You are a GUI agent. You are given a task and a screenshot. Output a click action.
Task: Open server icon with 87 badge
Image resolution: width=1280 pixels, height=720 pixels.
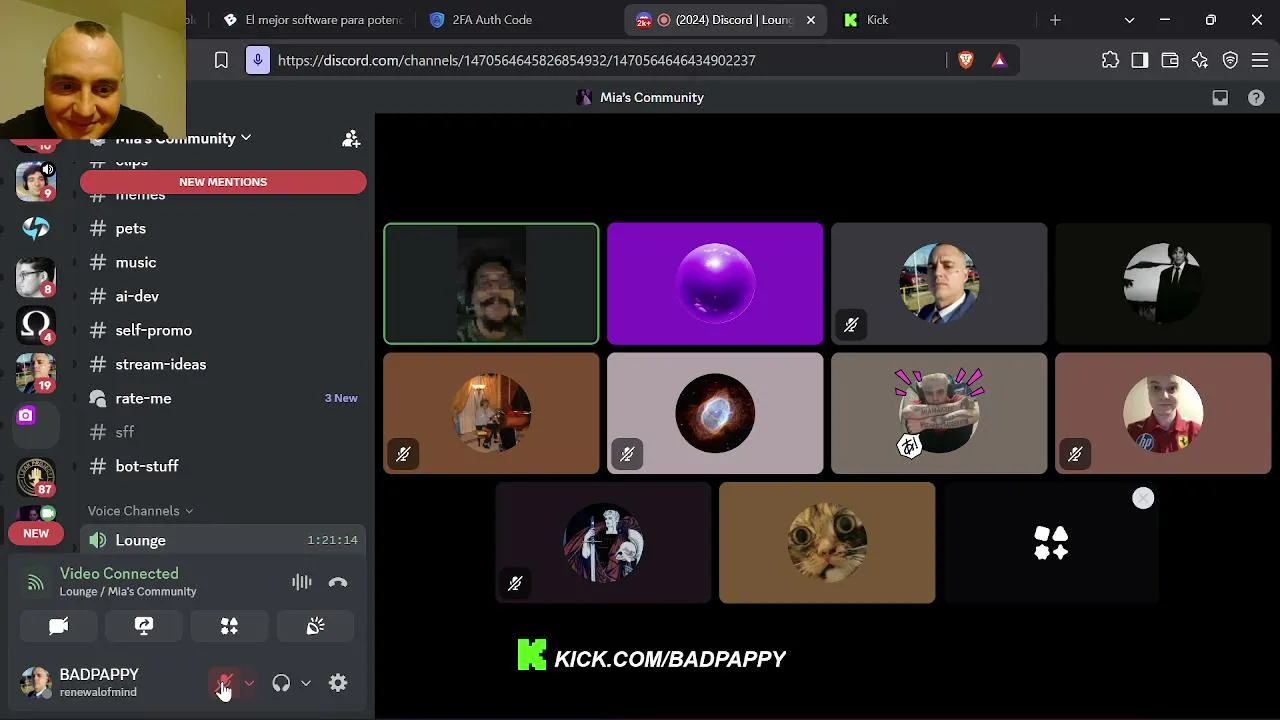pyautogui.click(x=36, y=476)
